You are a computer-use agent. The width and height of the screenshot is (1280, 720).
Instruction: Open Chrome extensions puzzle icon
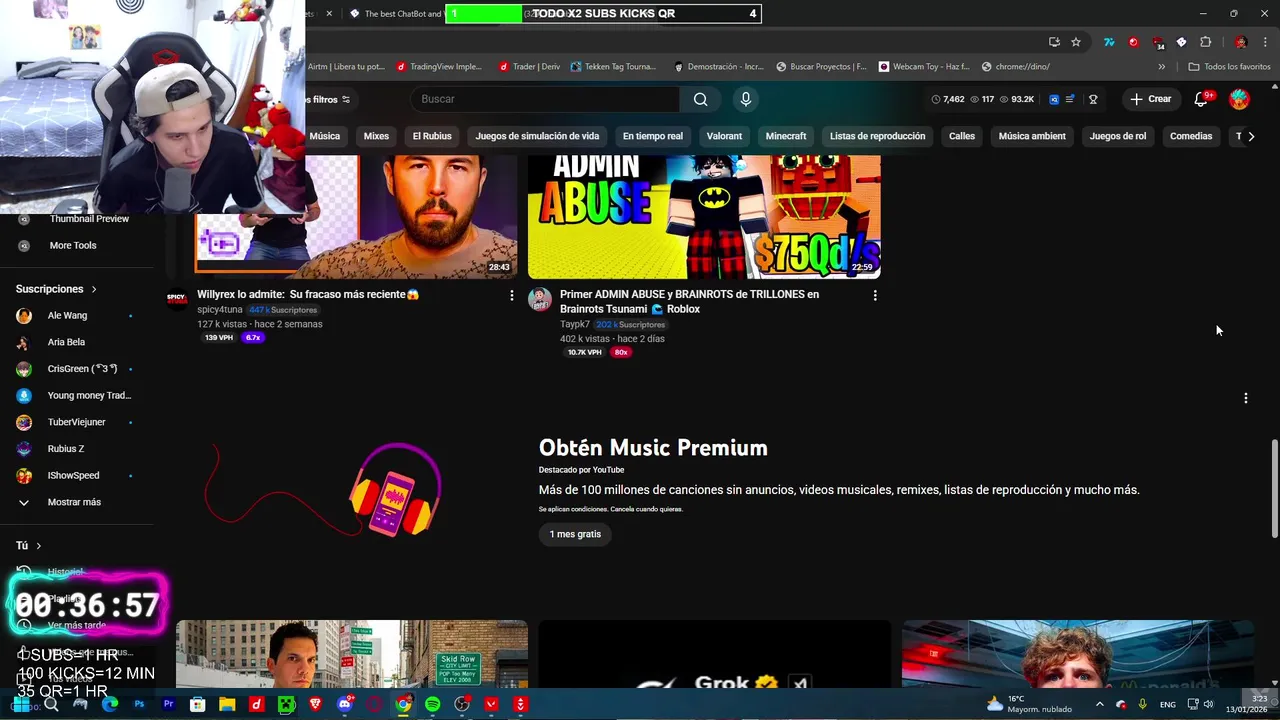1206,42
